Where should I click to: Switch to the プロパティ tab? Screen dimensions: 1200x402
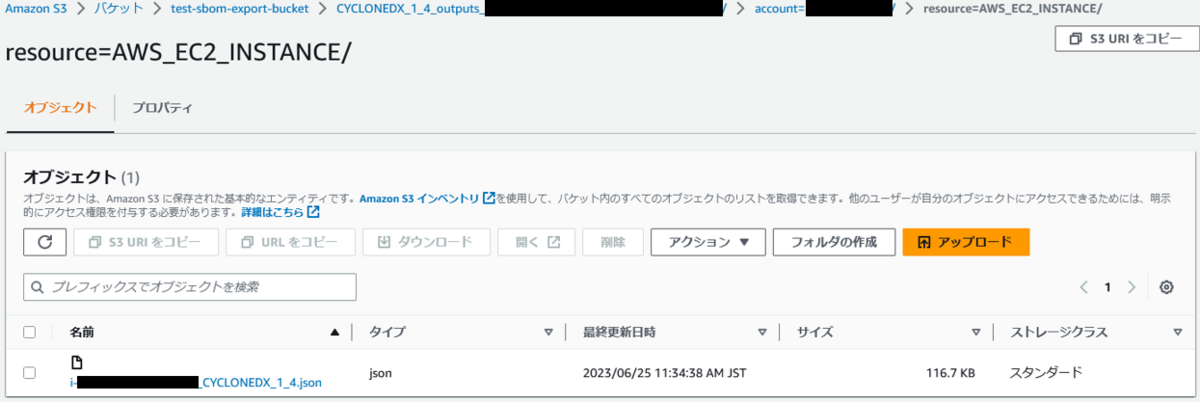pos(162,107)
